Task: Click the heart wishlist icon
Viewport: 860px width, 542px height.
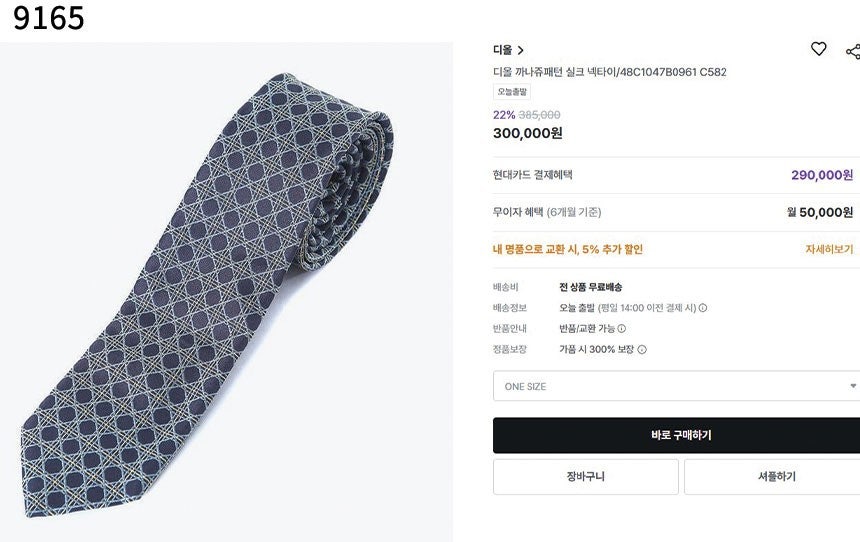Action: tap(818, 49)
